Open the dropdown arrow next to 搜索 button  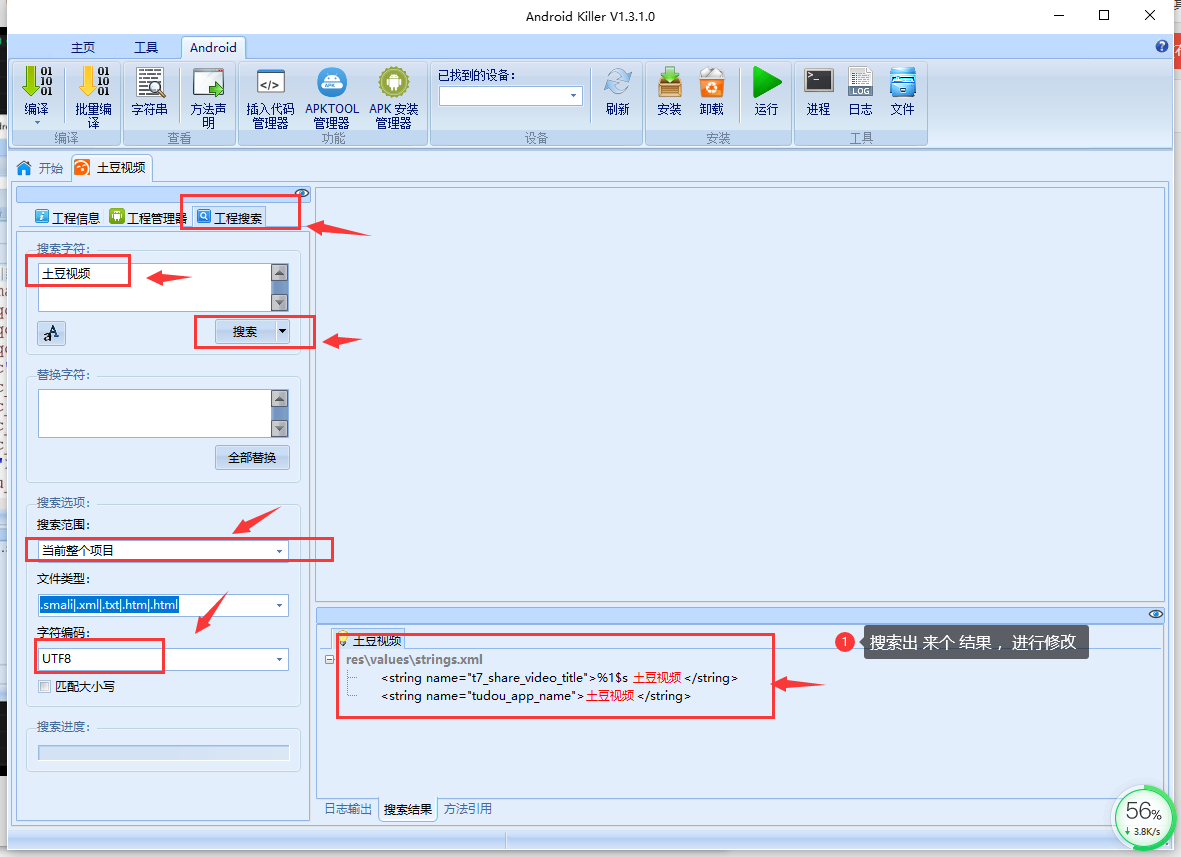click(282, 331)
